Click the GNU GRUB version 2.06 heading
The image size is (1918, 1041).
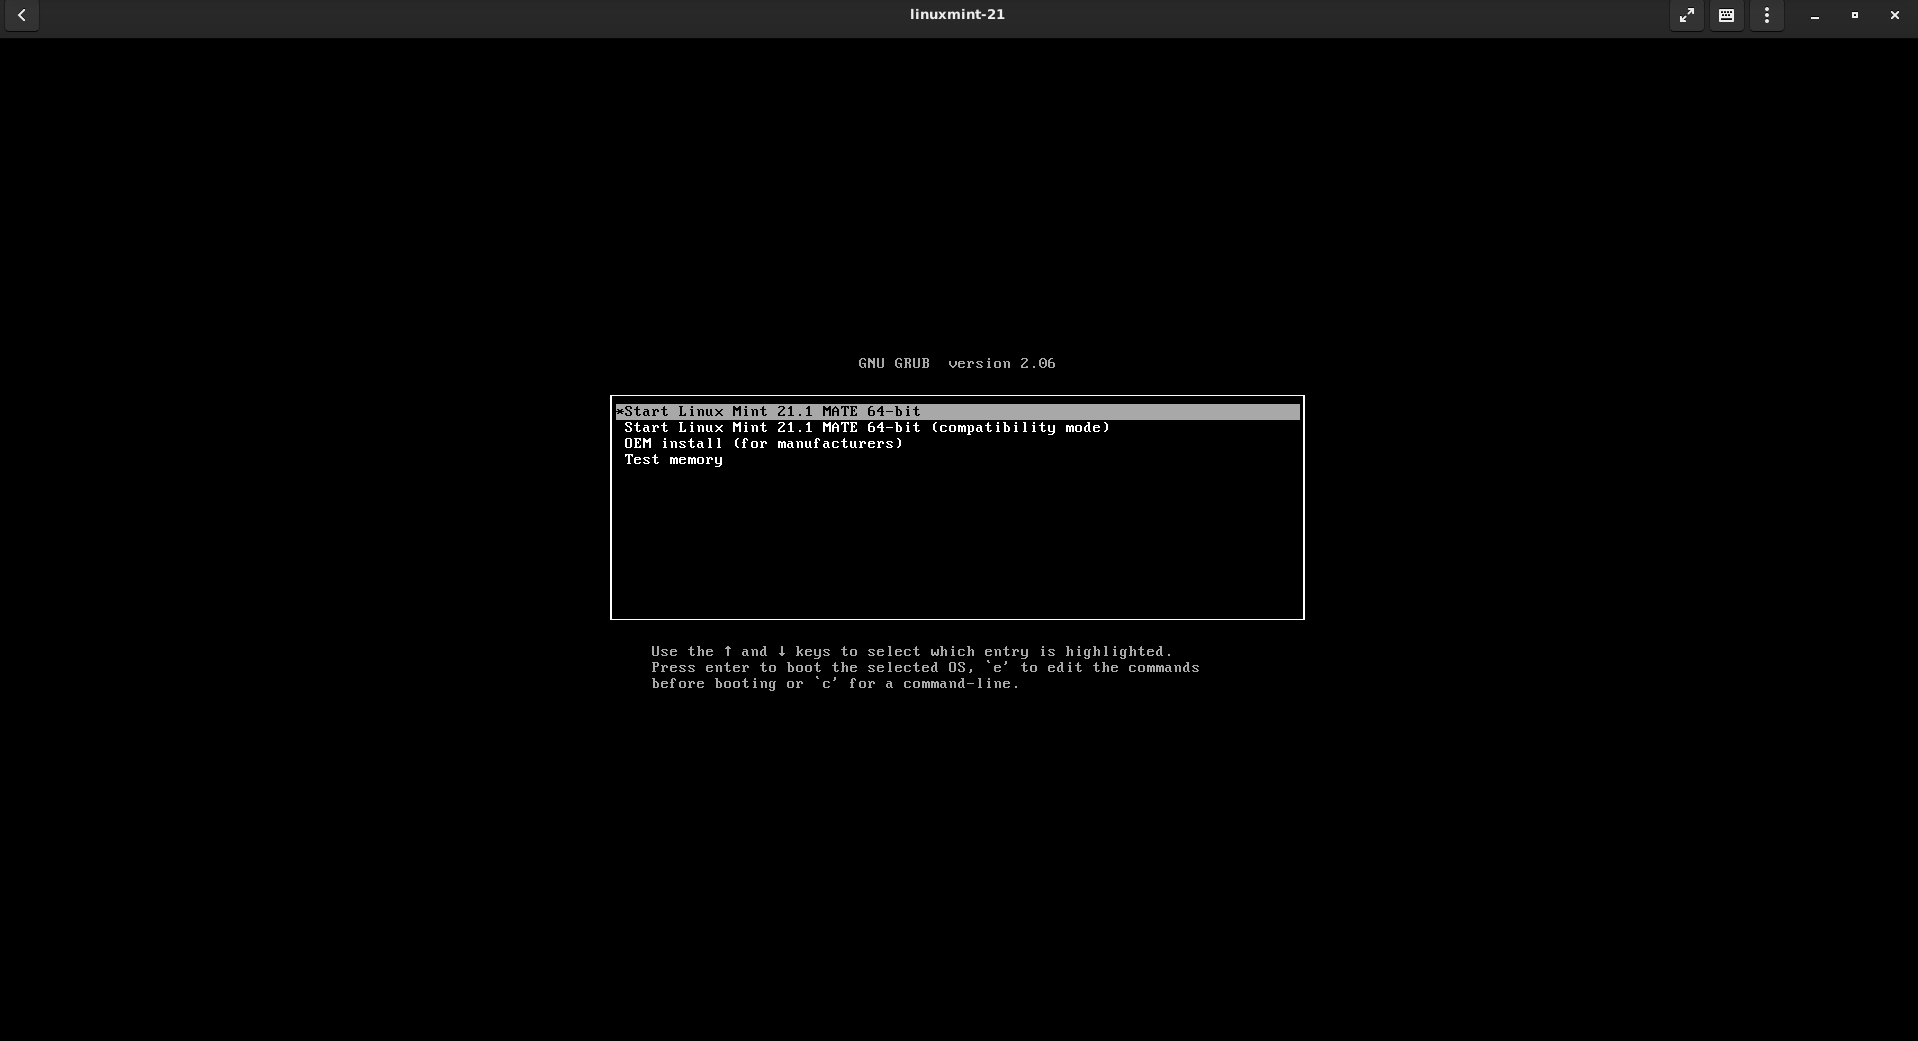(x=956, y=363)
